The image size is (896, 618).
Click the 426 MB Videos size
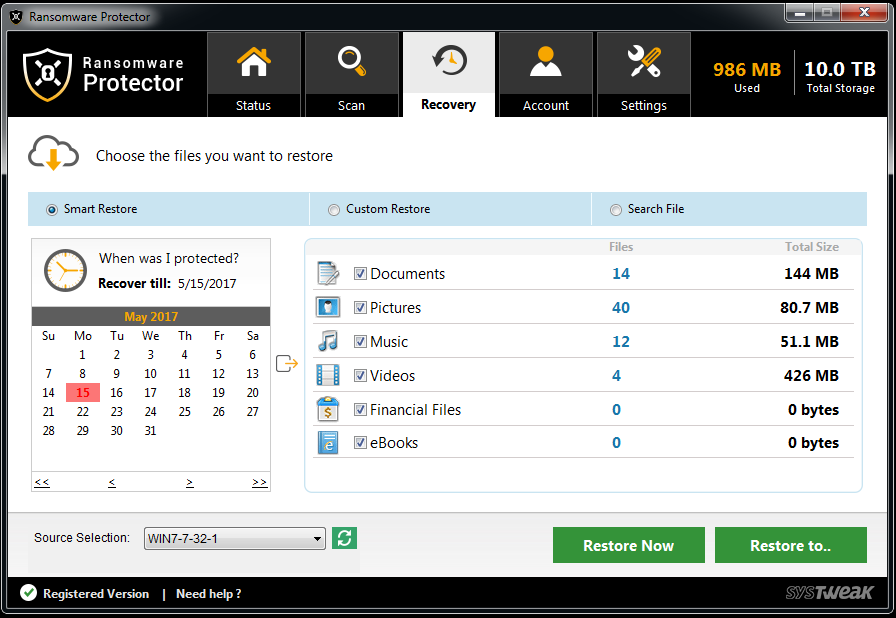point(811,375)
